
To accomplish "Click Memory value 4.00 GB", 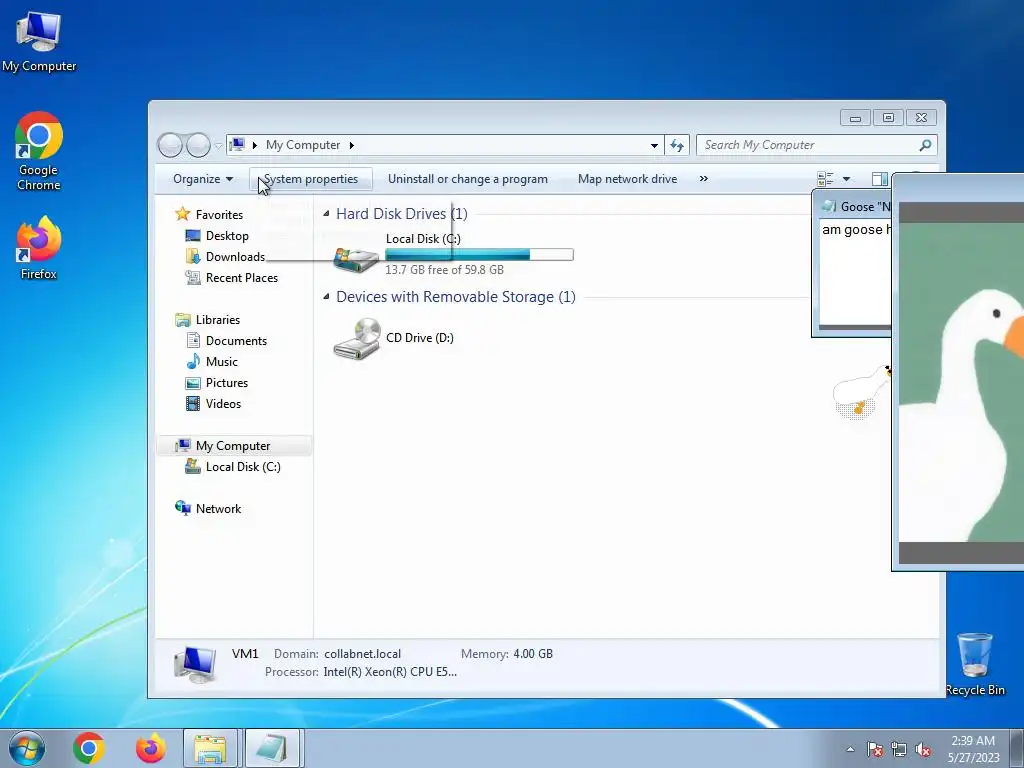I will [533, 654].
